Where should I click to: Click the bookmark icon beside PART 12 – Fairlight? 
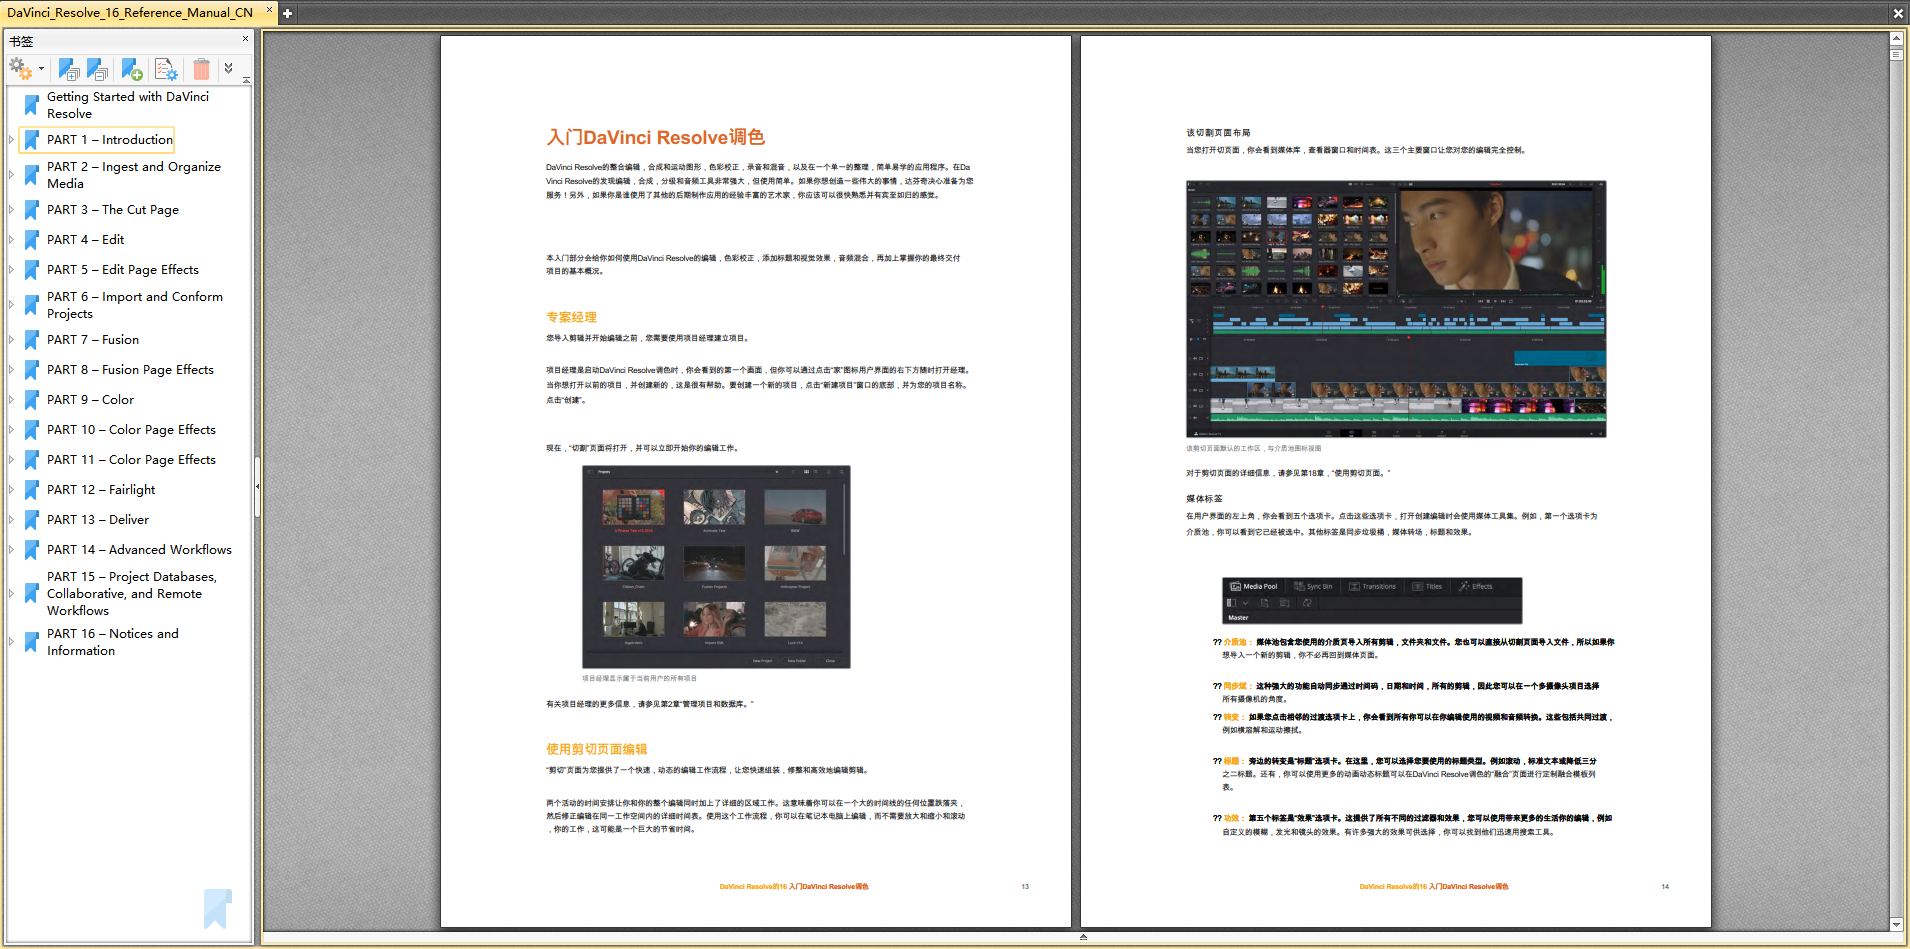click(32, 490)
